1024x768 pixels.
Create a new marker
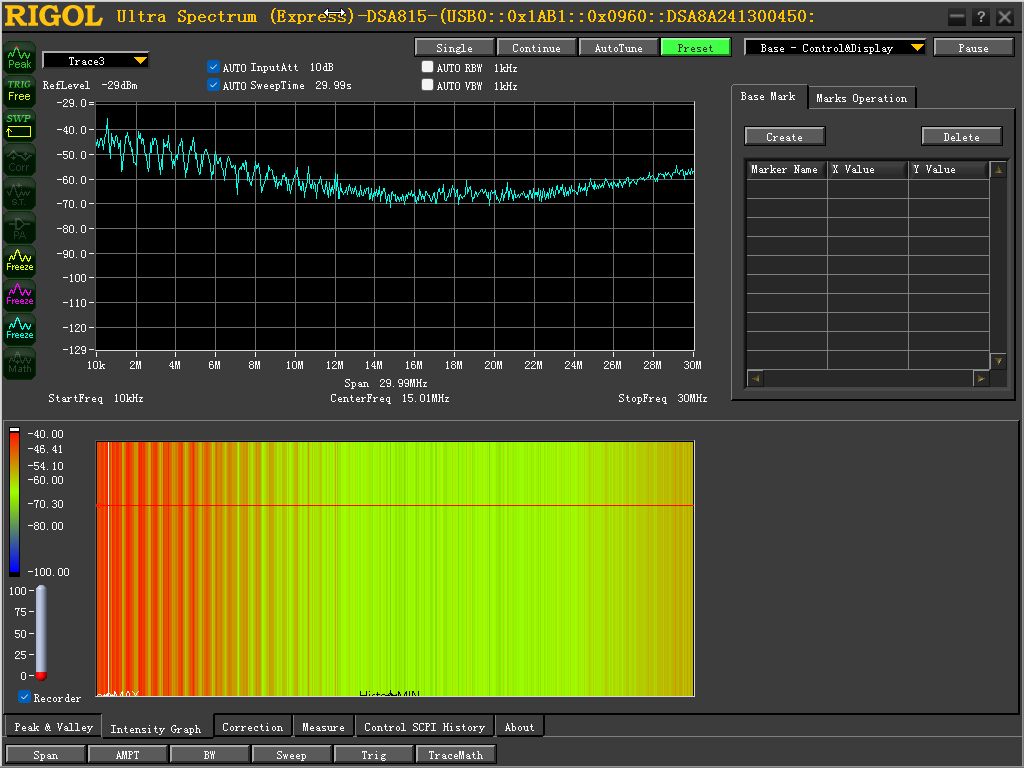tap(784, 136)
